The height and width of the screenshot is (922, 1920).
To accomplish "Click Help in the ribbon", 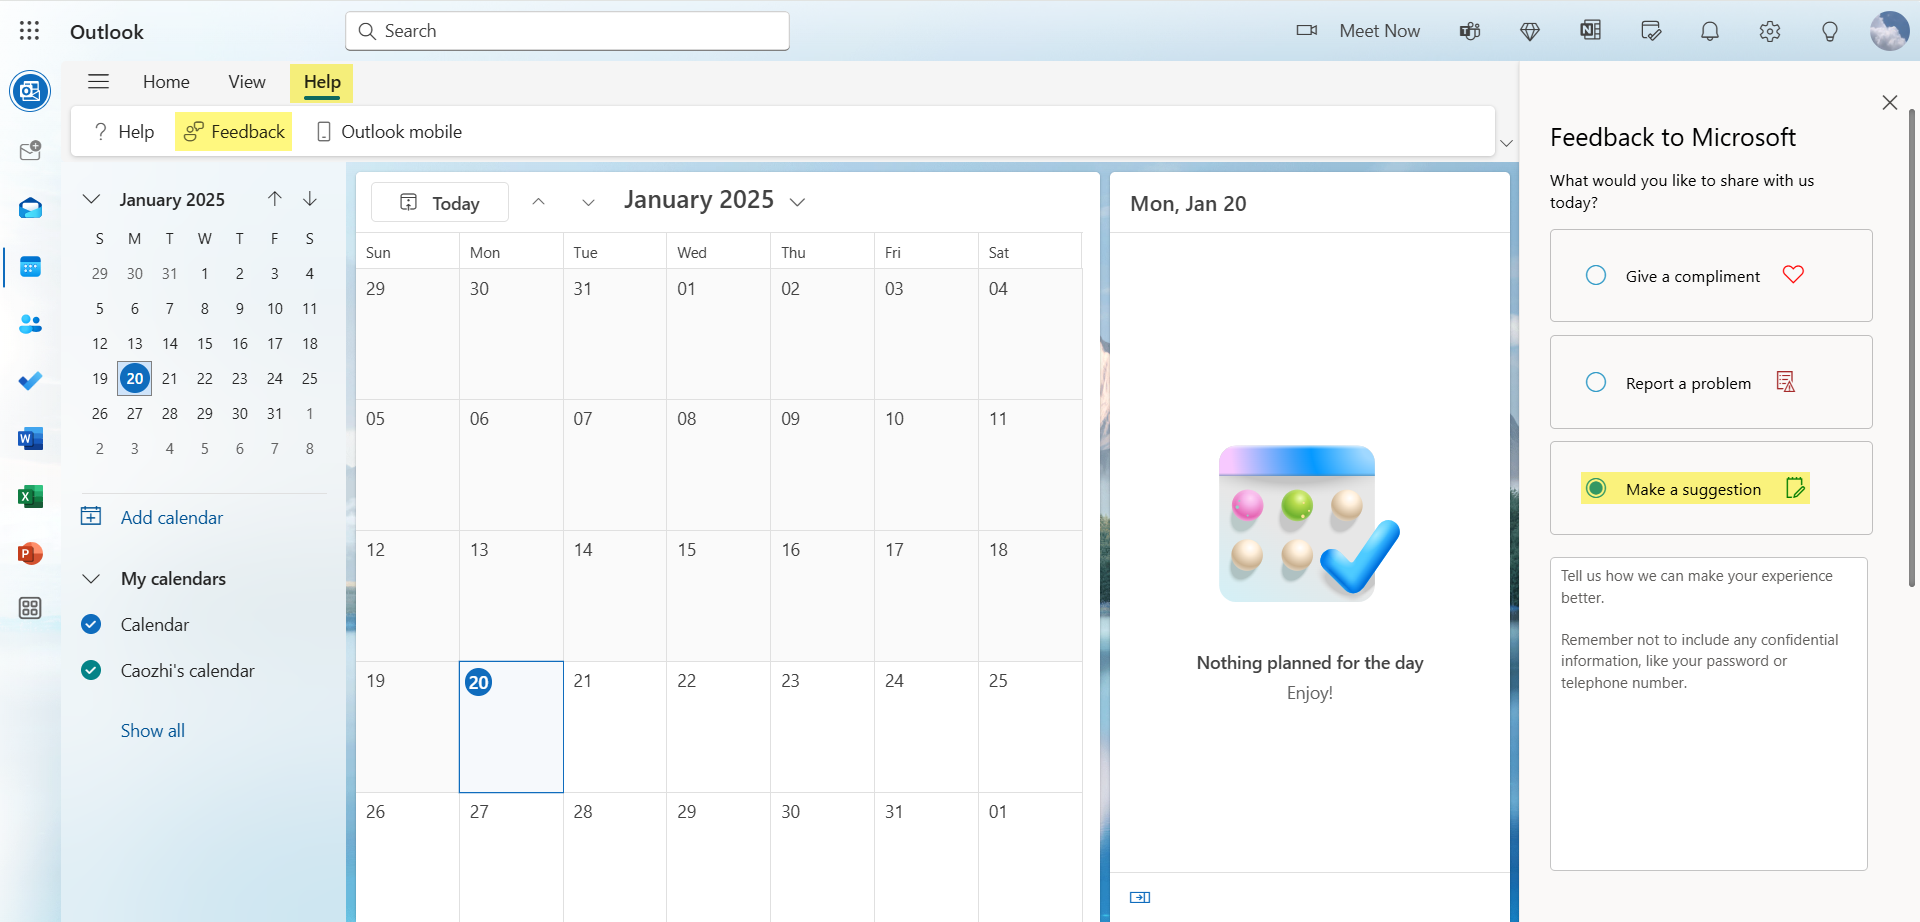I will (124, 132).
